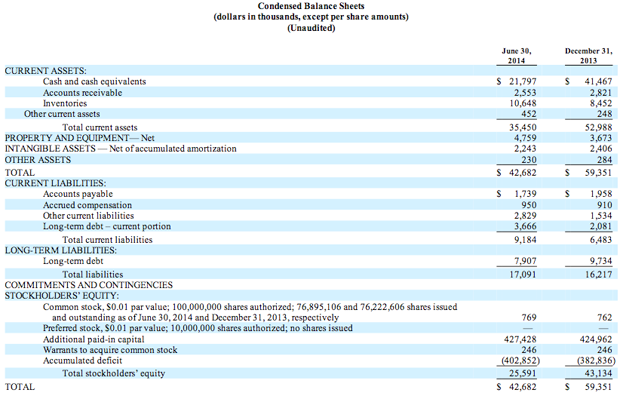Click the cash value 21,797
Viewport: 620px width, 402px height.
(523, 81)
